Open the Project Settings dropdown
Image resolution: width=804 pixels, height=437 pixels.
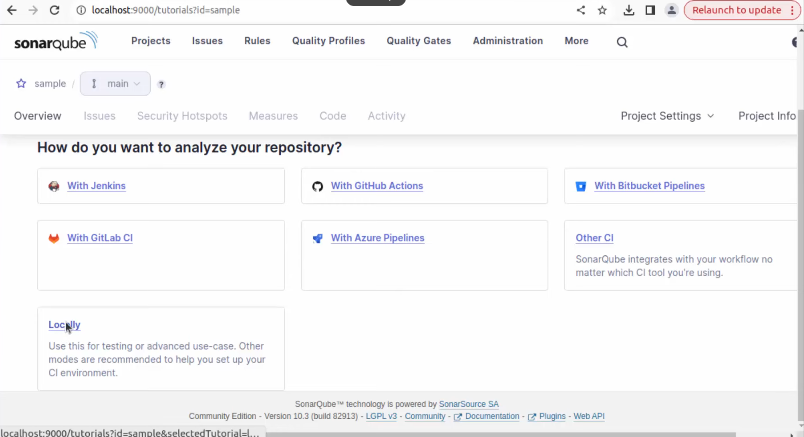(667, 116)
